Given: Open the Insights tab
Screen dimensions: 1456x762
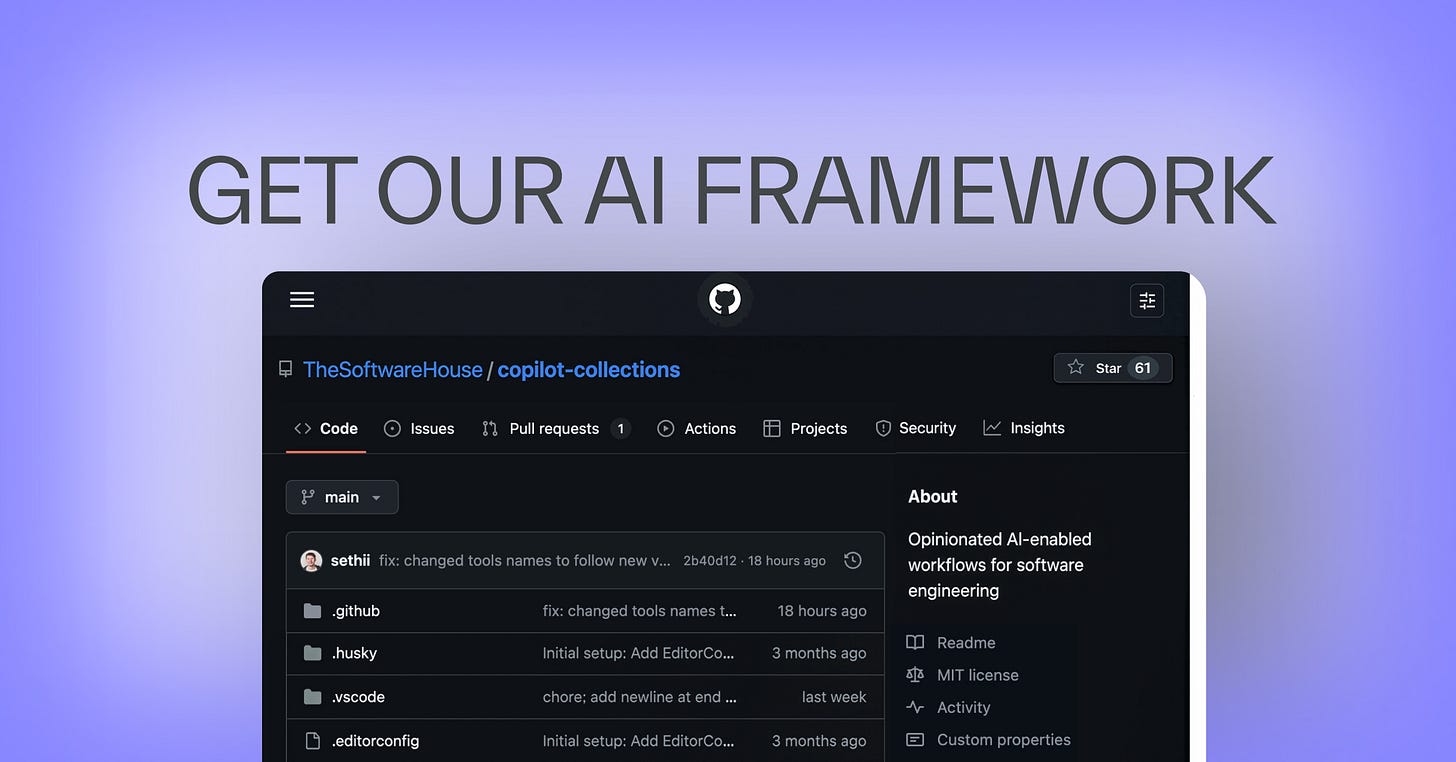Looking at the screenshot, I should pyautogui.click(x=1024, y=428).
